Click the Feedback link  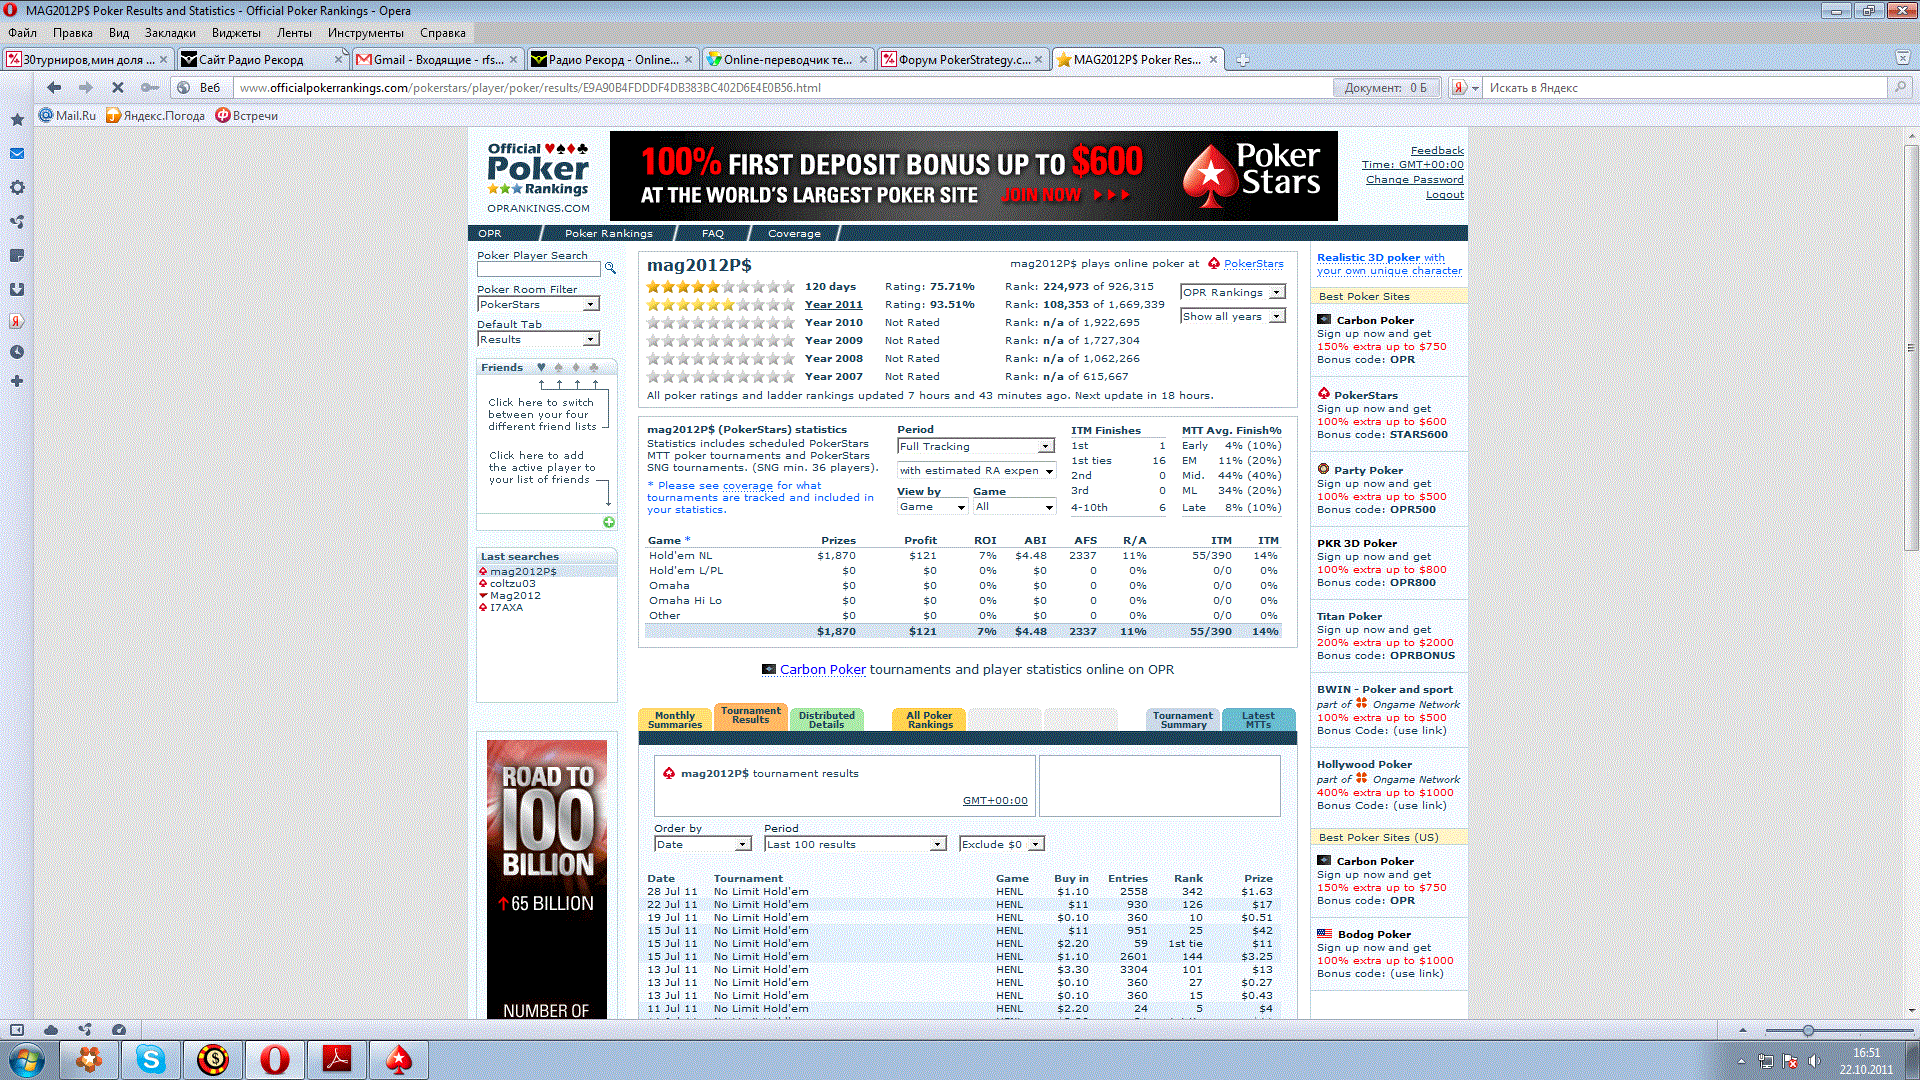(x=1437, y=151)
